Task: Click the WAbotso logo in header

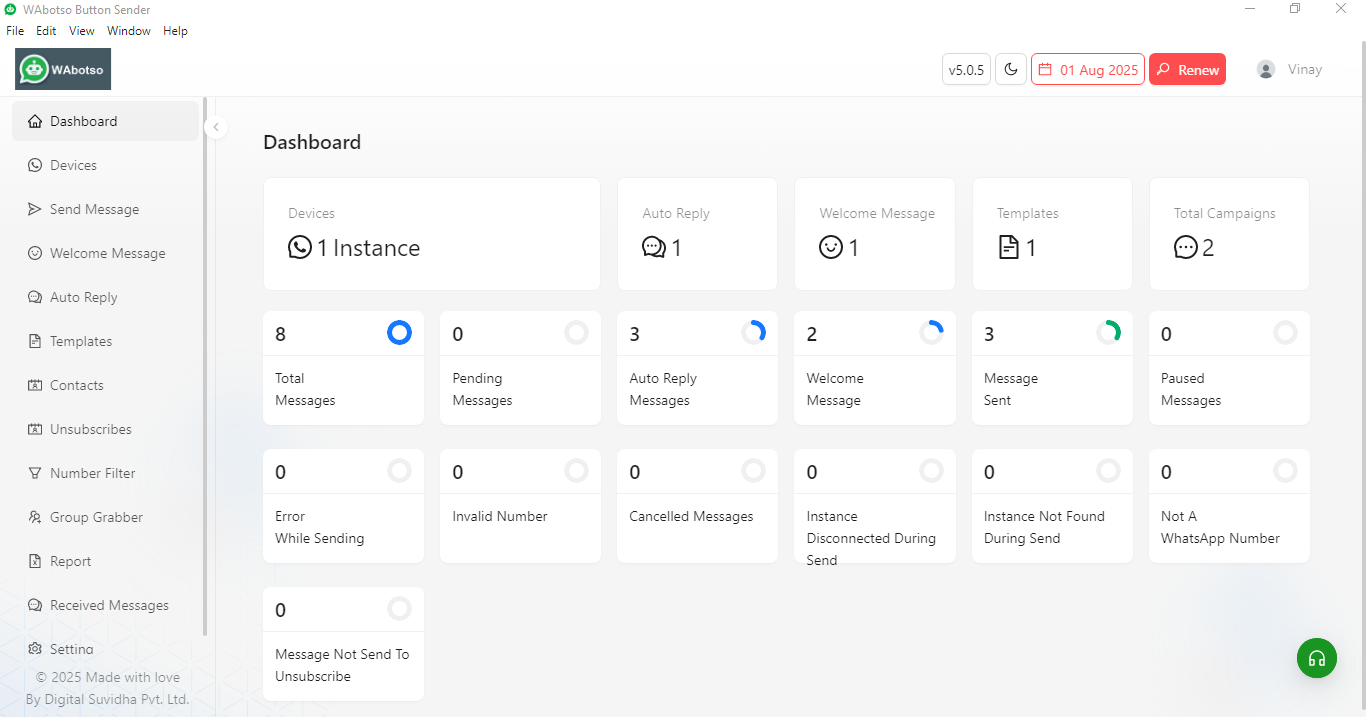Action: [x=63, y=69]
